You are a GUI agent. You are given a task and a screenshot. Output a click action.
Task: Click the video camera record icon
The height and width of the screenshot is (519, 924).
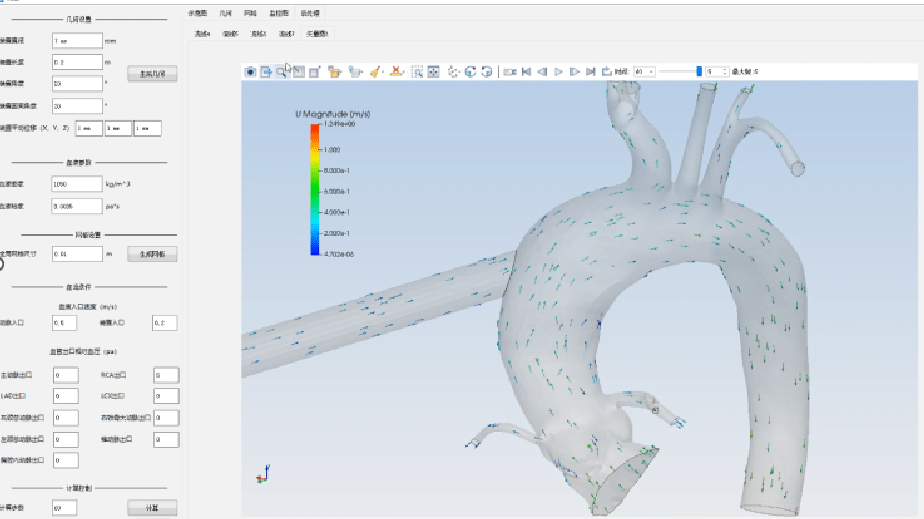click(x=510, y=72)
